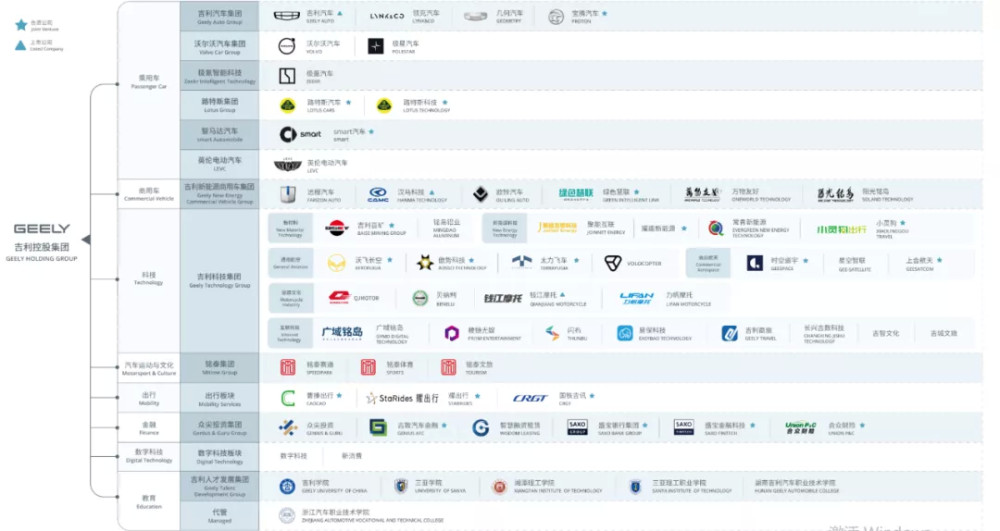Viewport: 1000px width, 531px height.
Task: Click the blue Ekeybao Technology square logo
Action: click(x=625, y=333)
